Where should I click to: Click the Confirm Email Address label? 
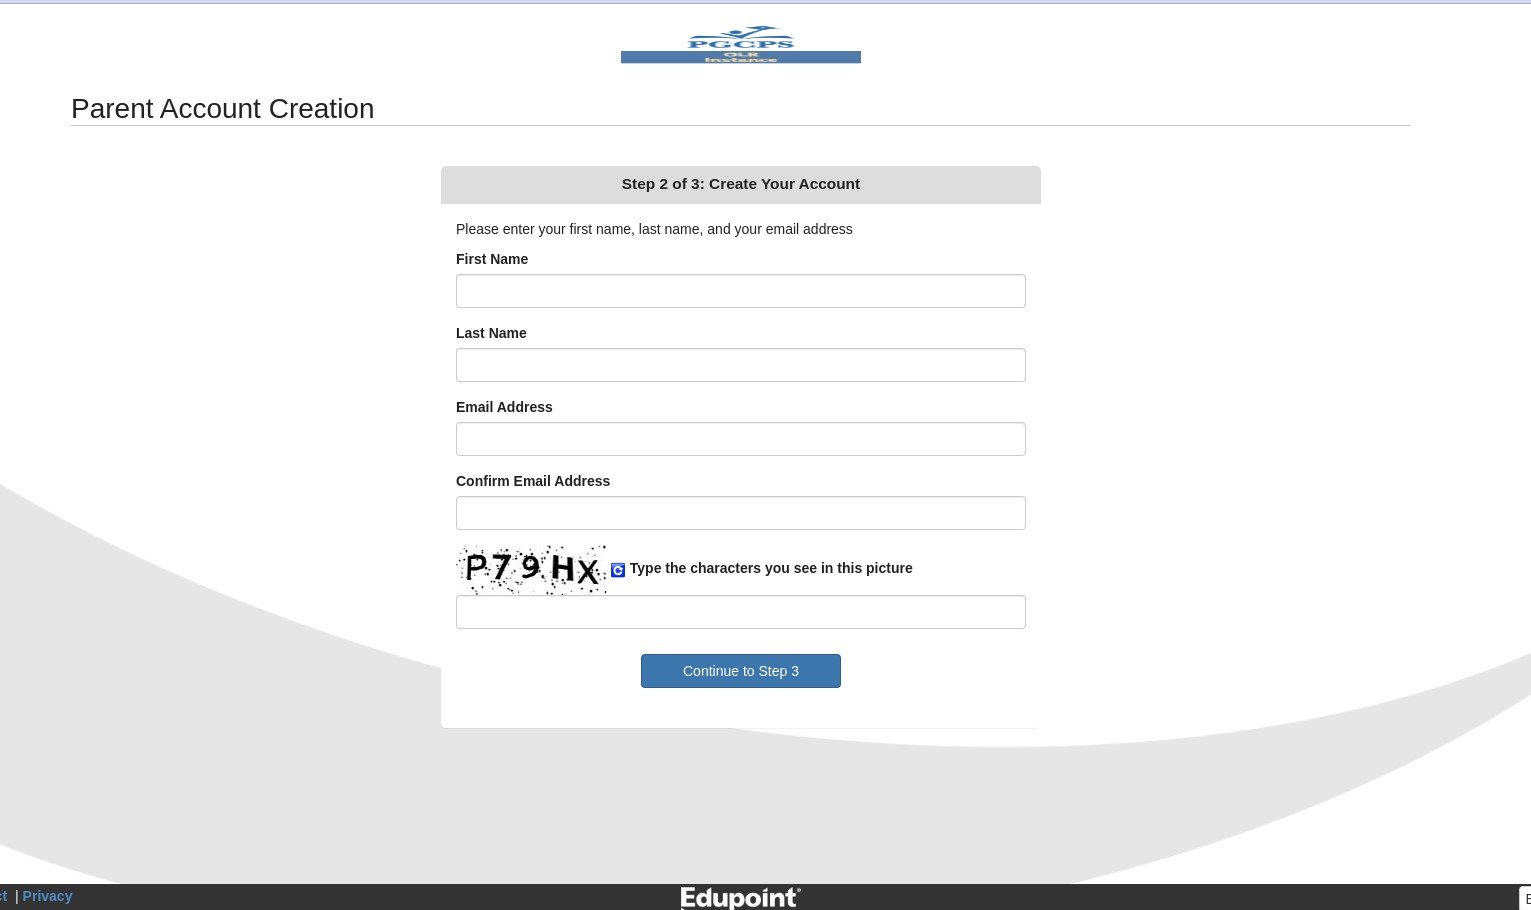pyautogui.click(x=533, y=481)
